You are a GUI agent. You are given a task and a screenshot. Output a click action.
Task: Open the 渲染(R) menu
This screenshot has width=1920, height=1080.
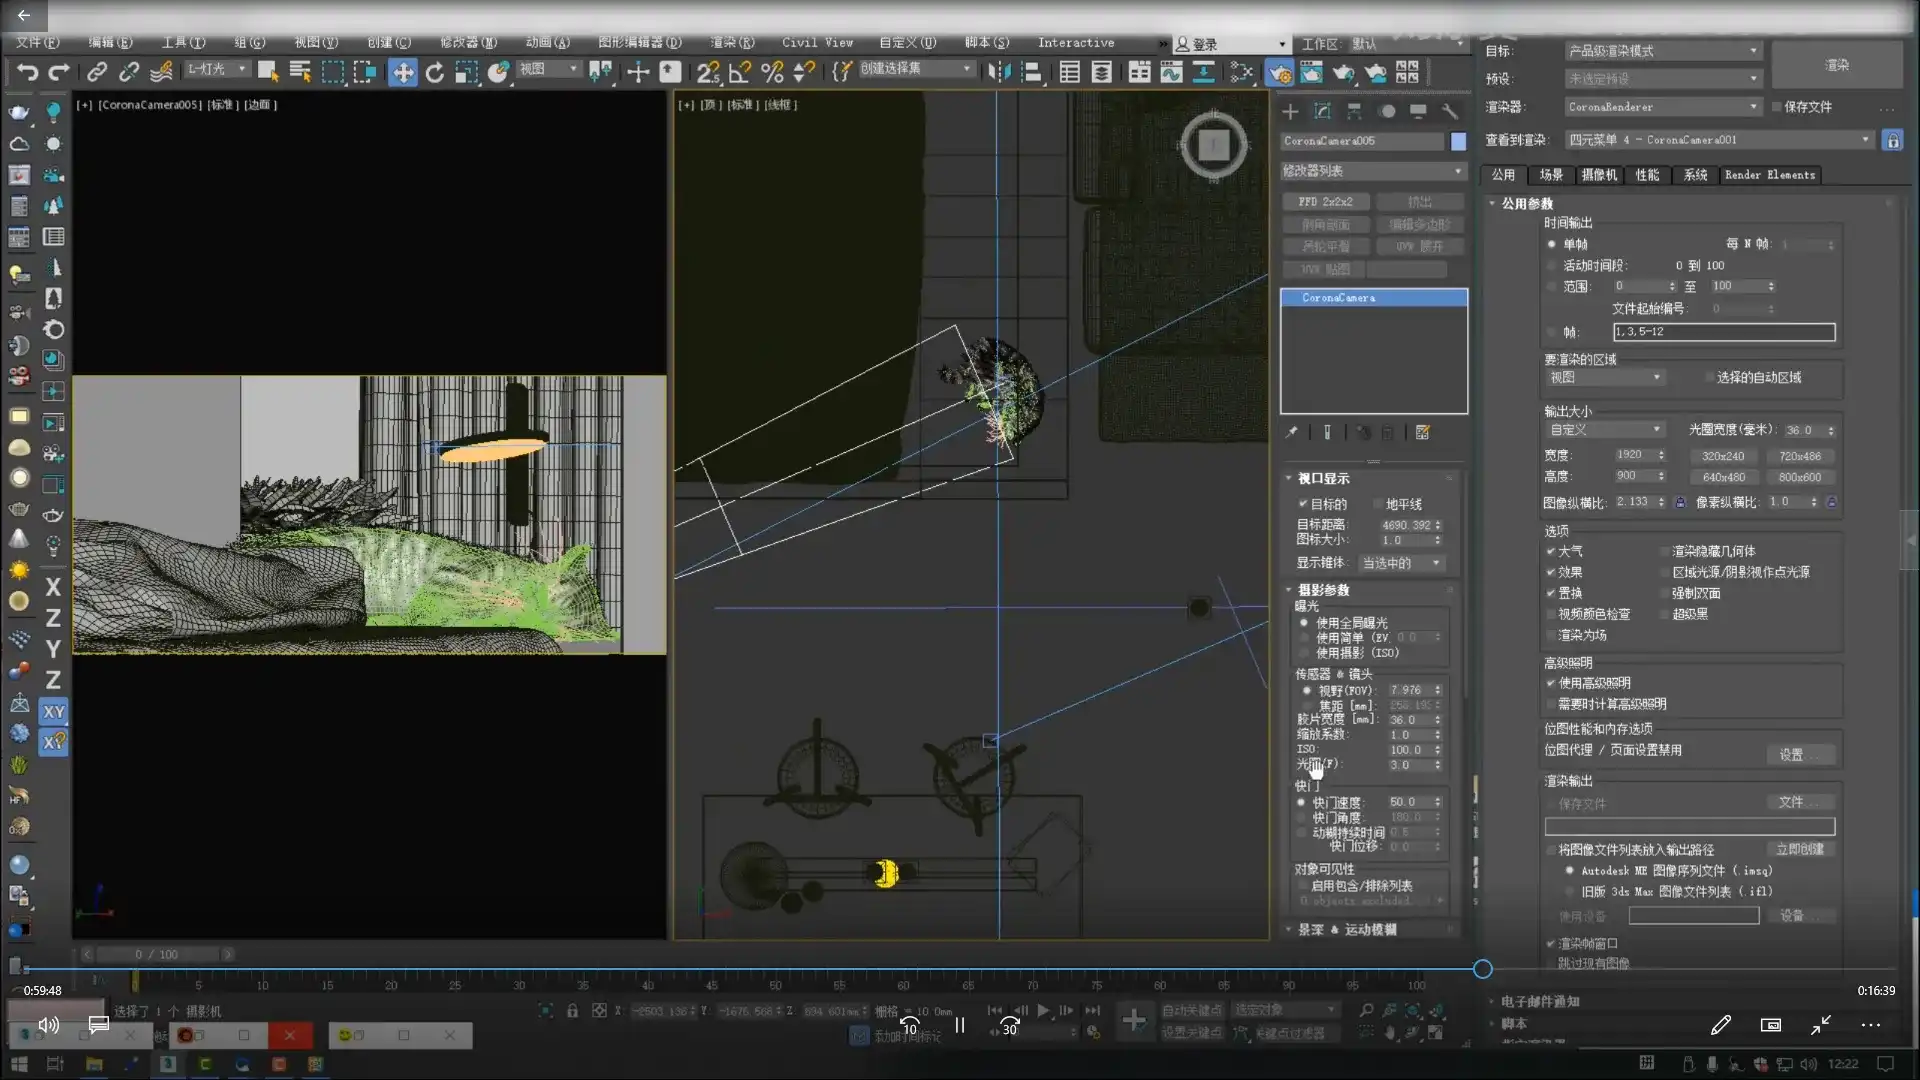[x=731, y=43]
